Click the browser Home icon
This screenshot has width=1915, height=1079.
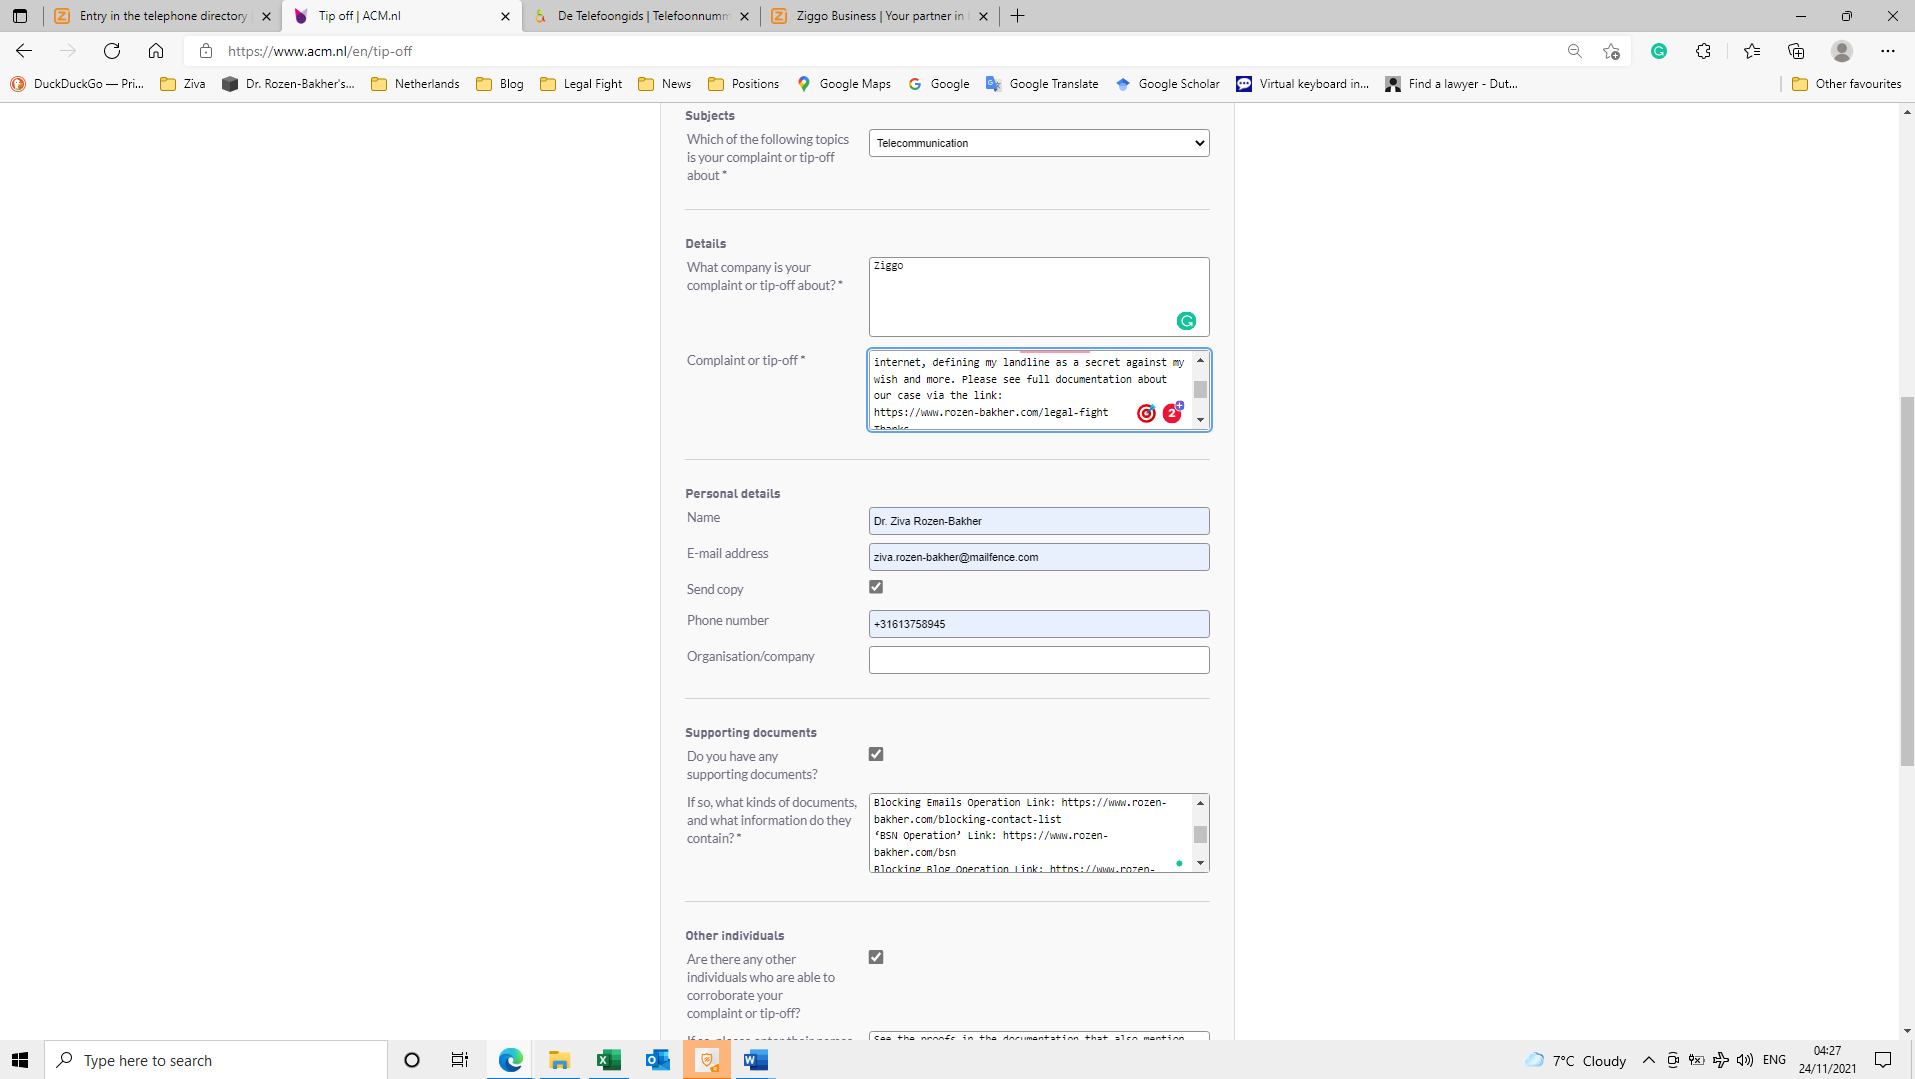pos(156,51)
